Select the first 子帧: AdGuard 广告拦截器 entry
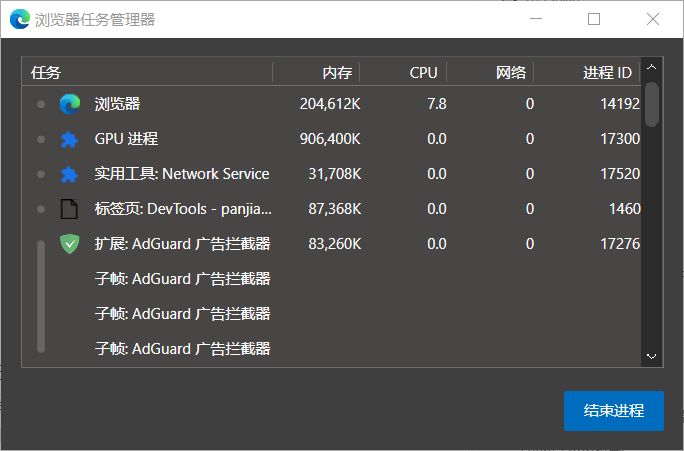Viewport: 684px width, 451px height. [332, 278]
